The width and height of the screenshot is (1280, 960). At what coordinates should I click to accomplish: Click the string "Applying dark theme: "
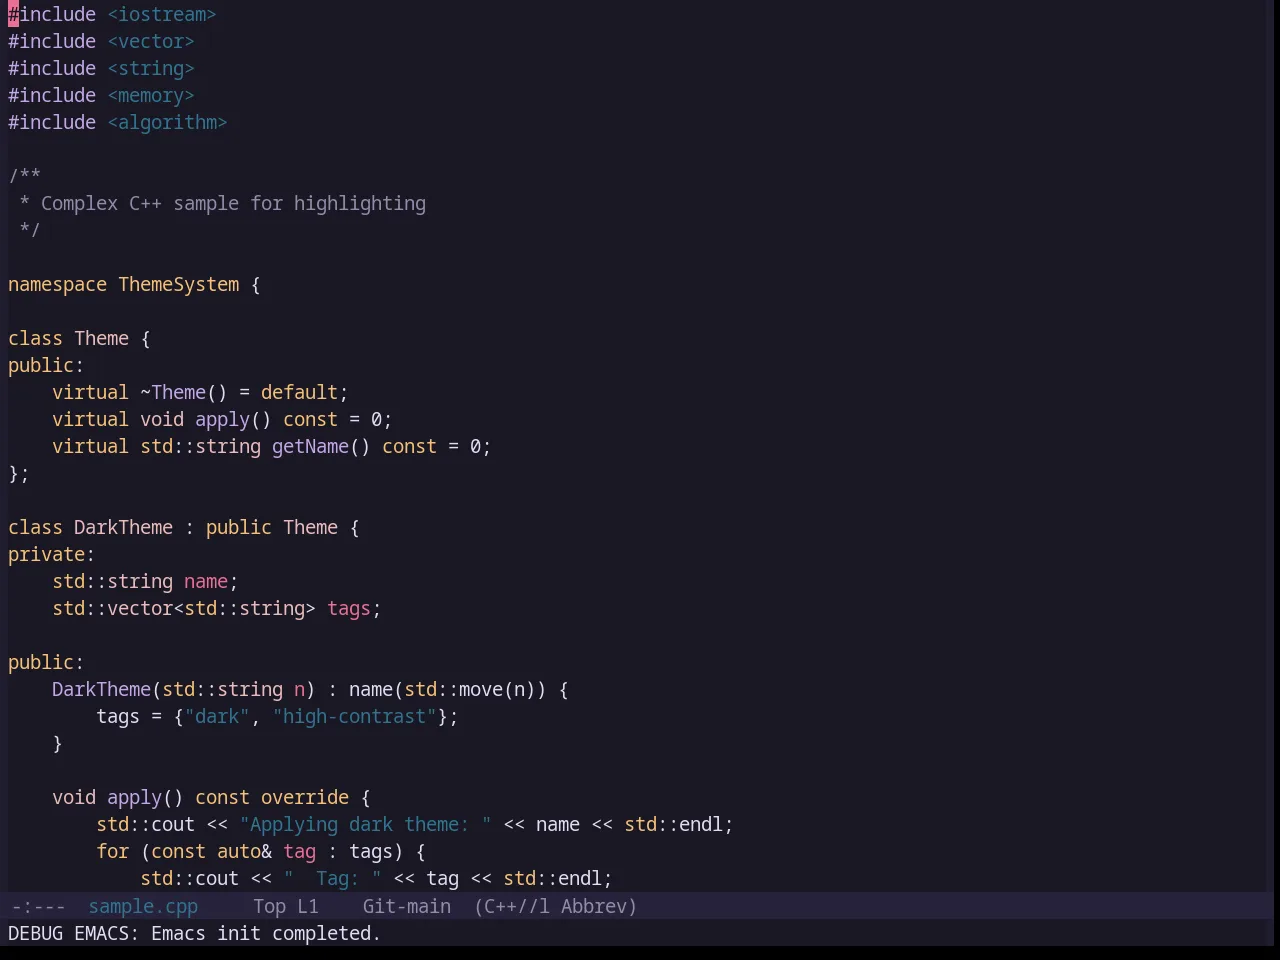pos(365,824)
